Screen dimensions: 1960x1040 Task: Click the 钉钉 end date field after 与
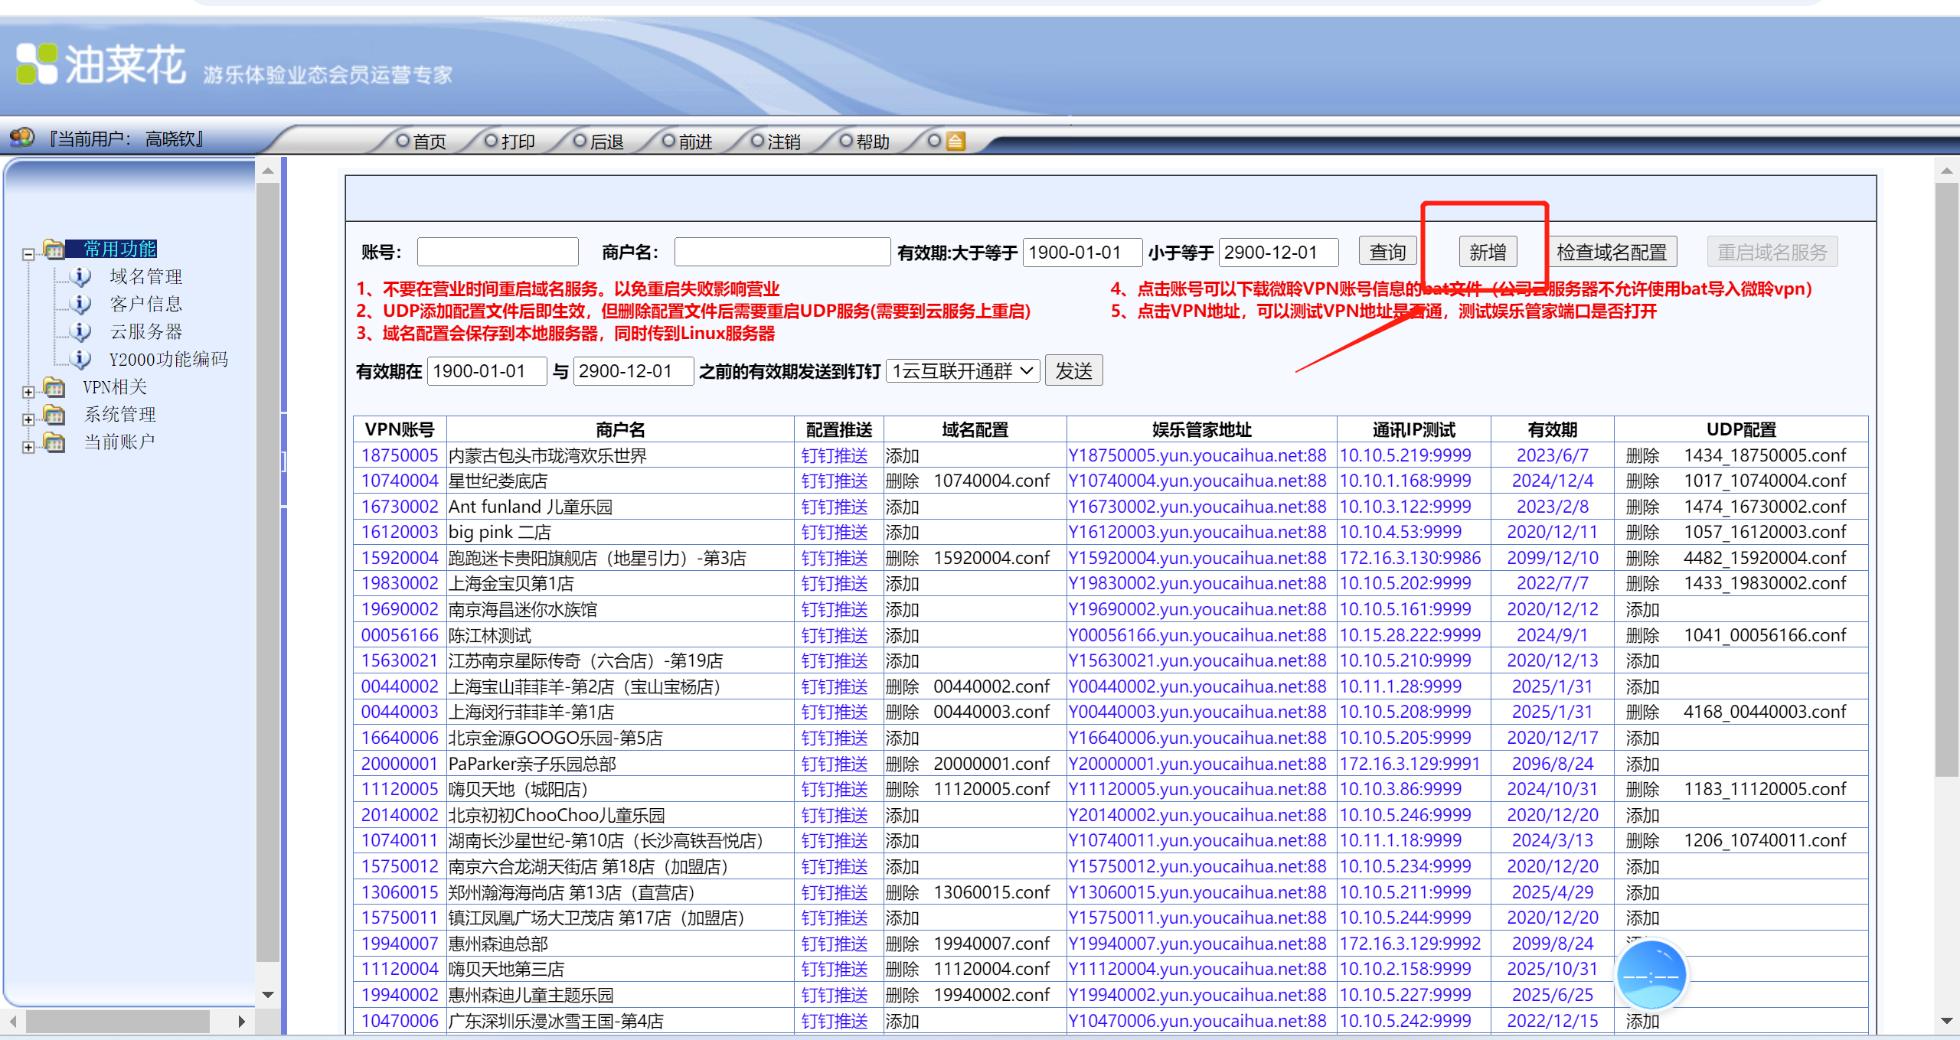(x=634, y=371)
